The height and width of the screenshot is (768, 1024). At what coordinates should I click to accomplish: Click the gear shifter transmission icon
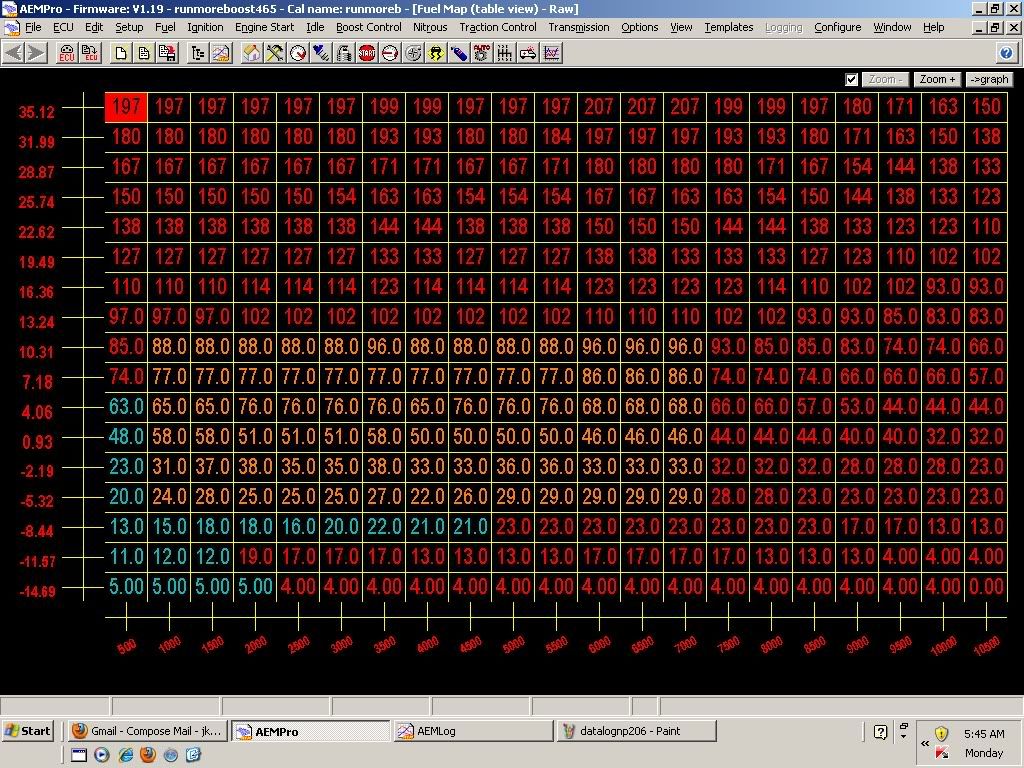(x=505, y=53)
